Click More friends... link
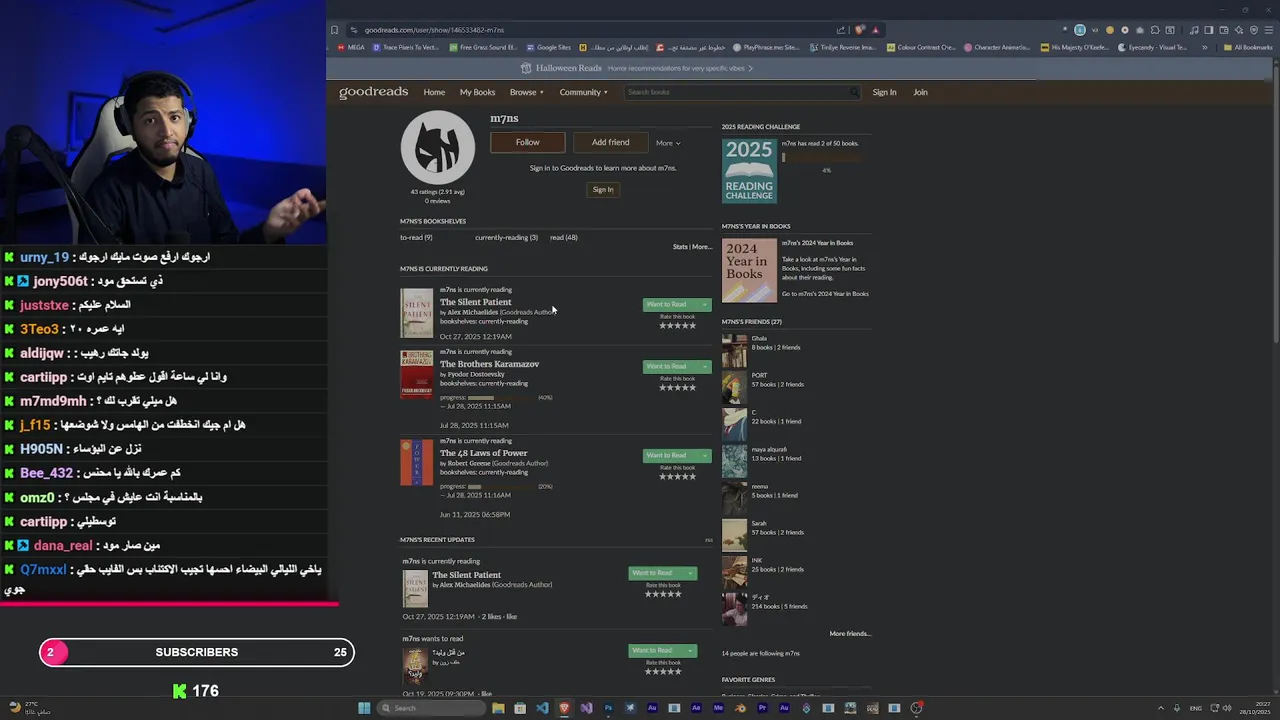This screenshot has width=1280, height=720. click(x=849, y=634)
